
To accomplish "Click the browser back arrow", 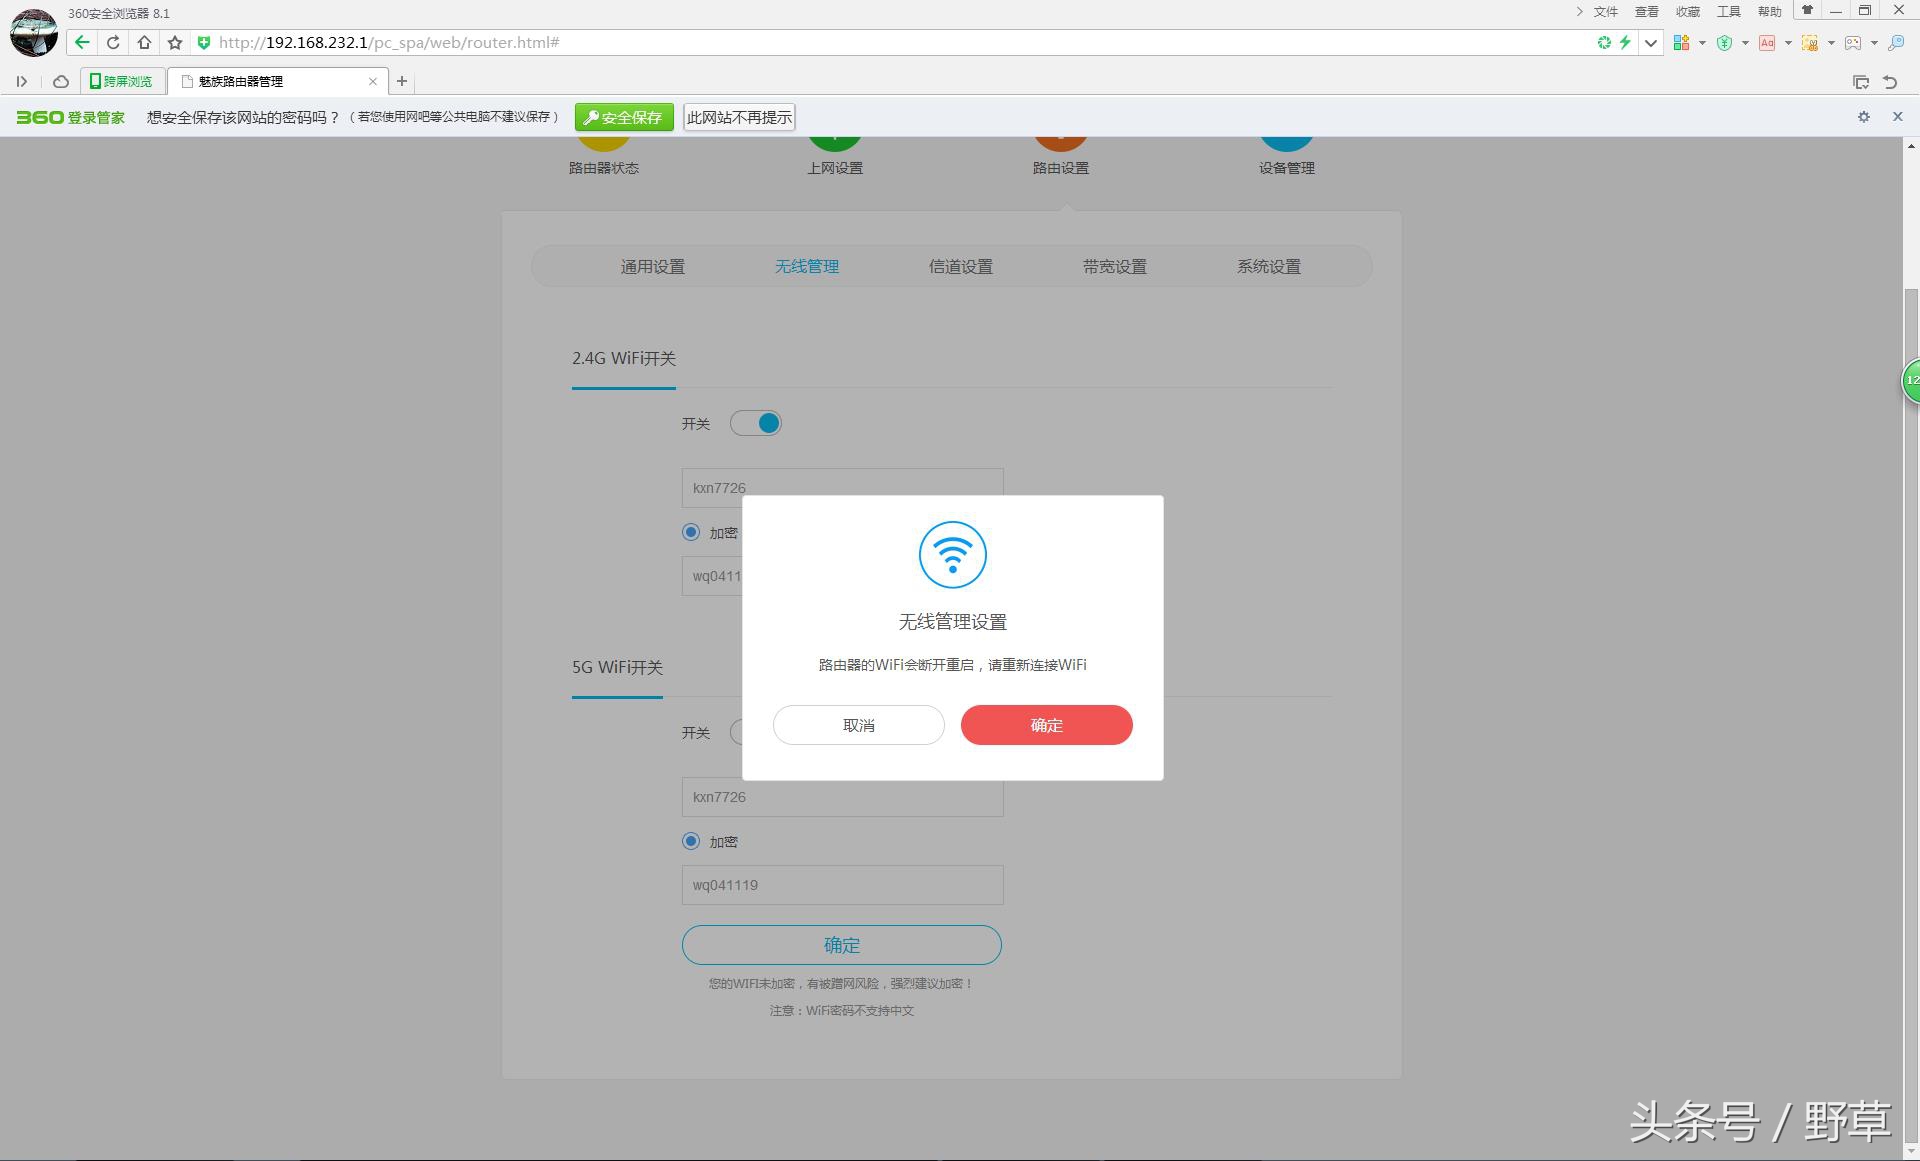I will point(82,42).
